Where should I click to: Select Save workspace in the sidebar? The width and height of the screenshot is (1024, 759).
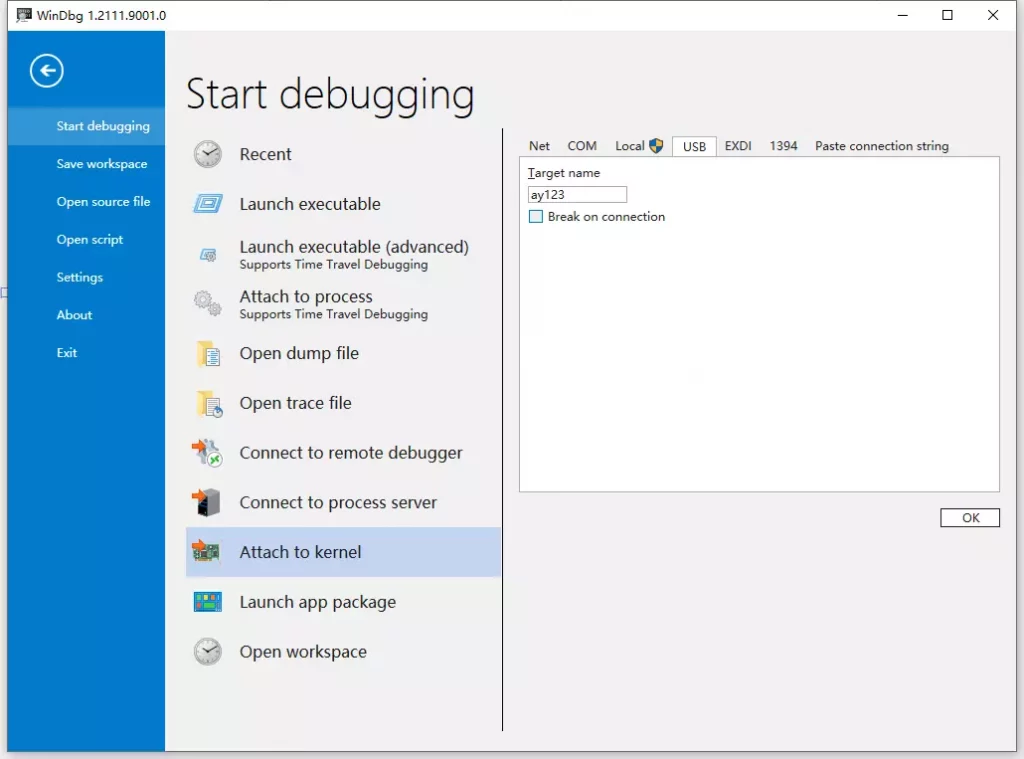(x=101, y=164)
